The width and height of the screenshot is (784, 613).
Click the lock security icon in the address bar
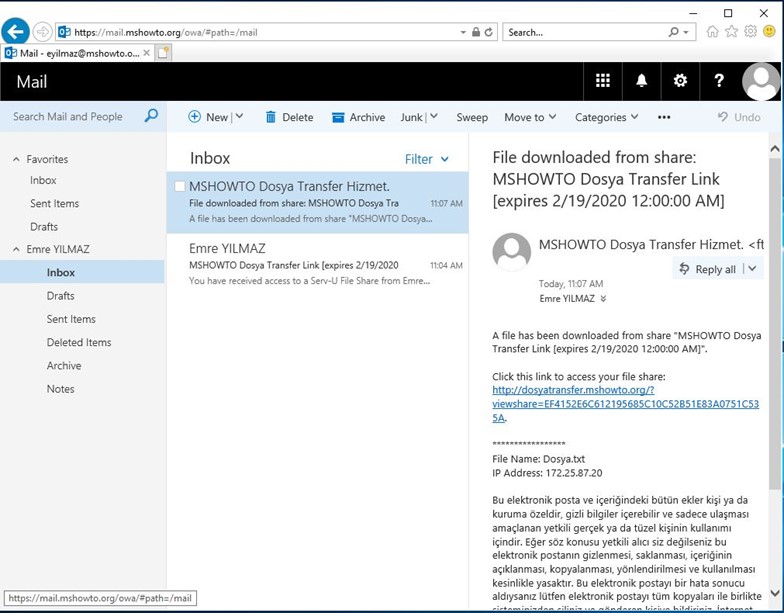click(476, 32)
